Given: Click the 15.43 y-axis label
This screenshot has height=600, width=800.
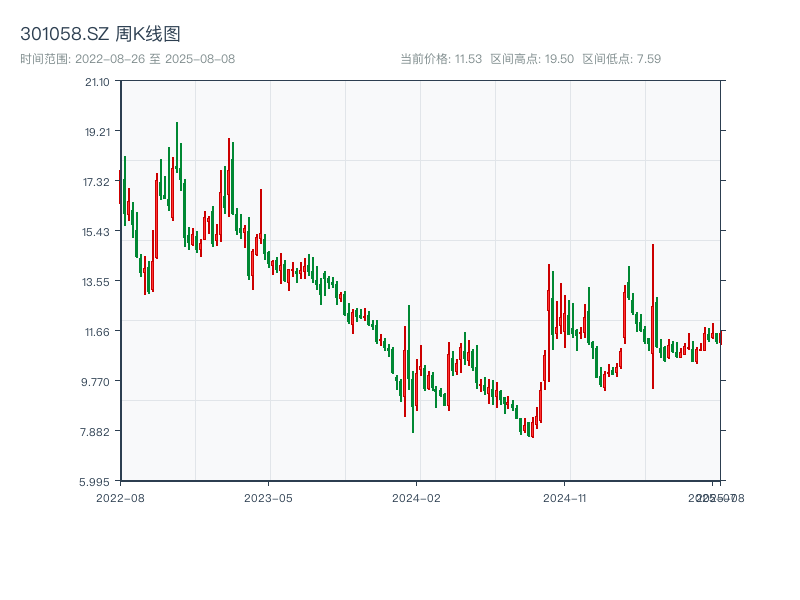Looking at the screenshot, I should click(x=96, y=232).
